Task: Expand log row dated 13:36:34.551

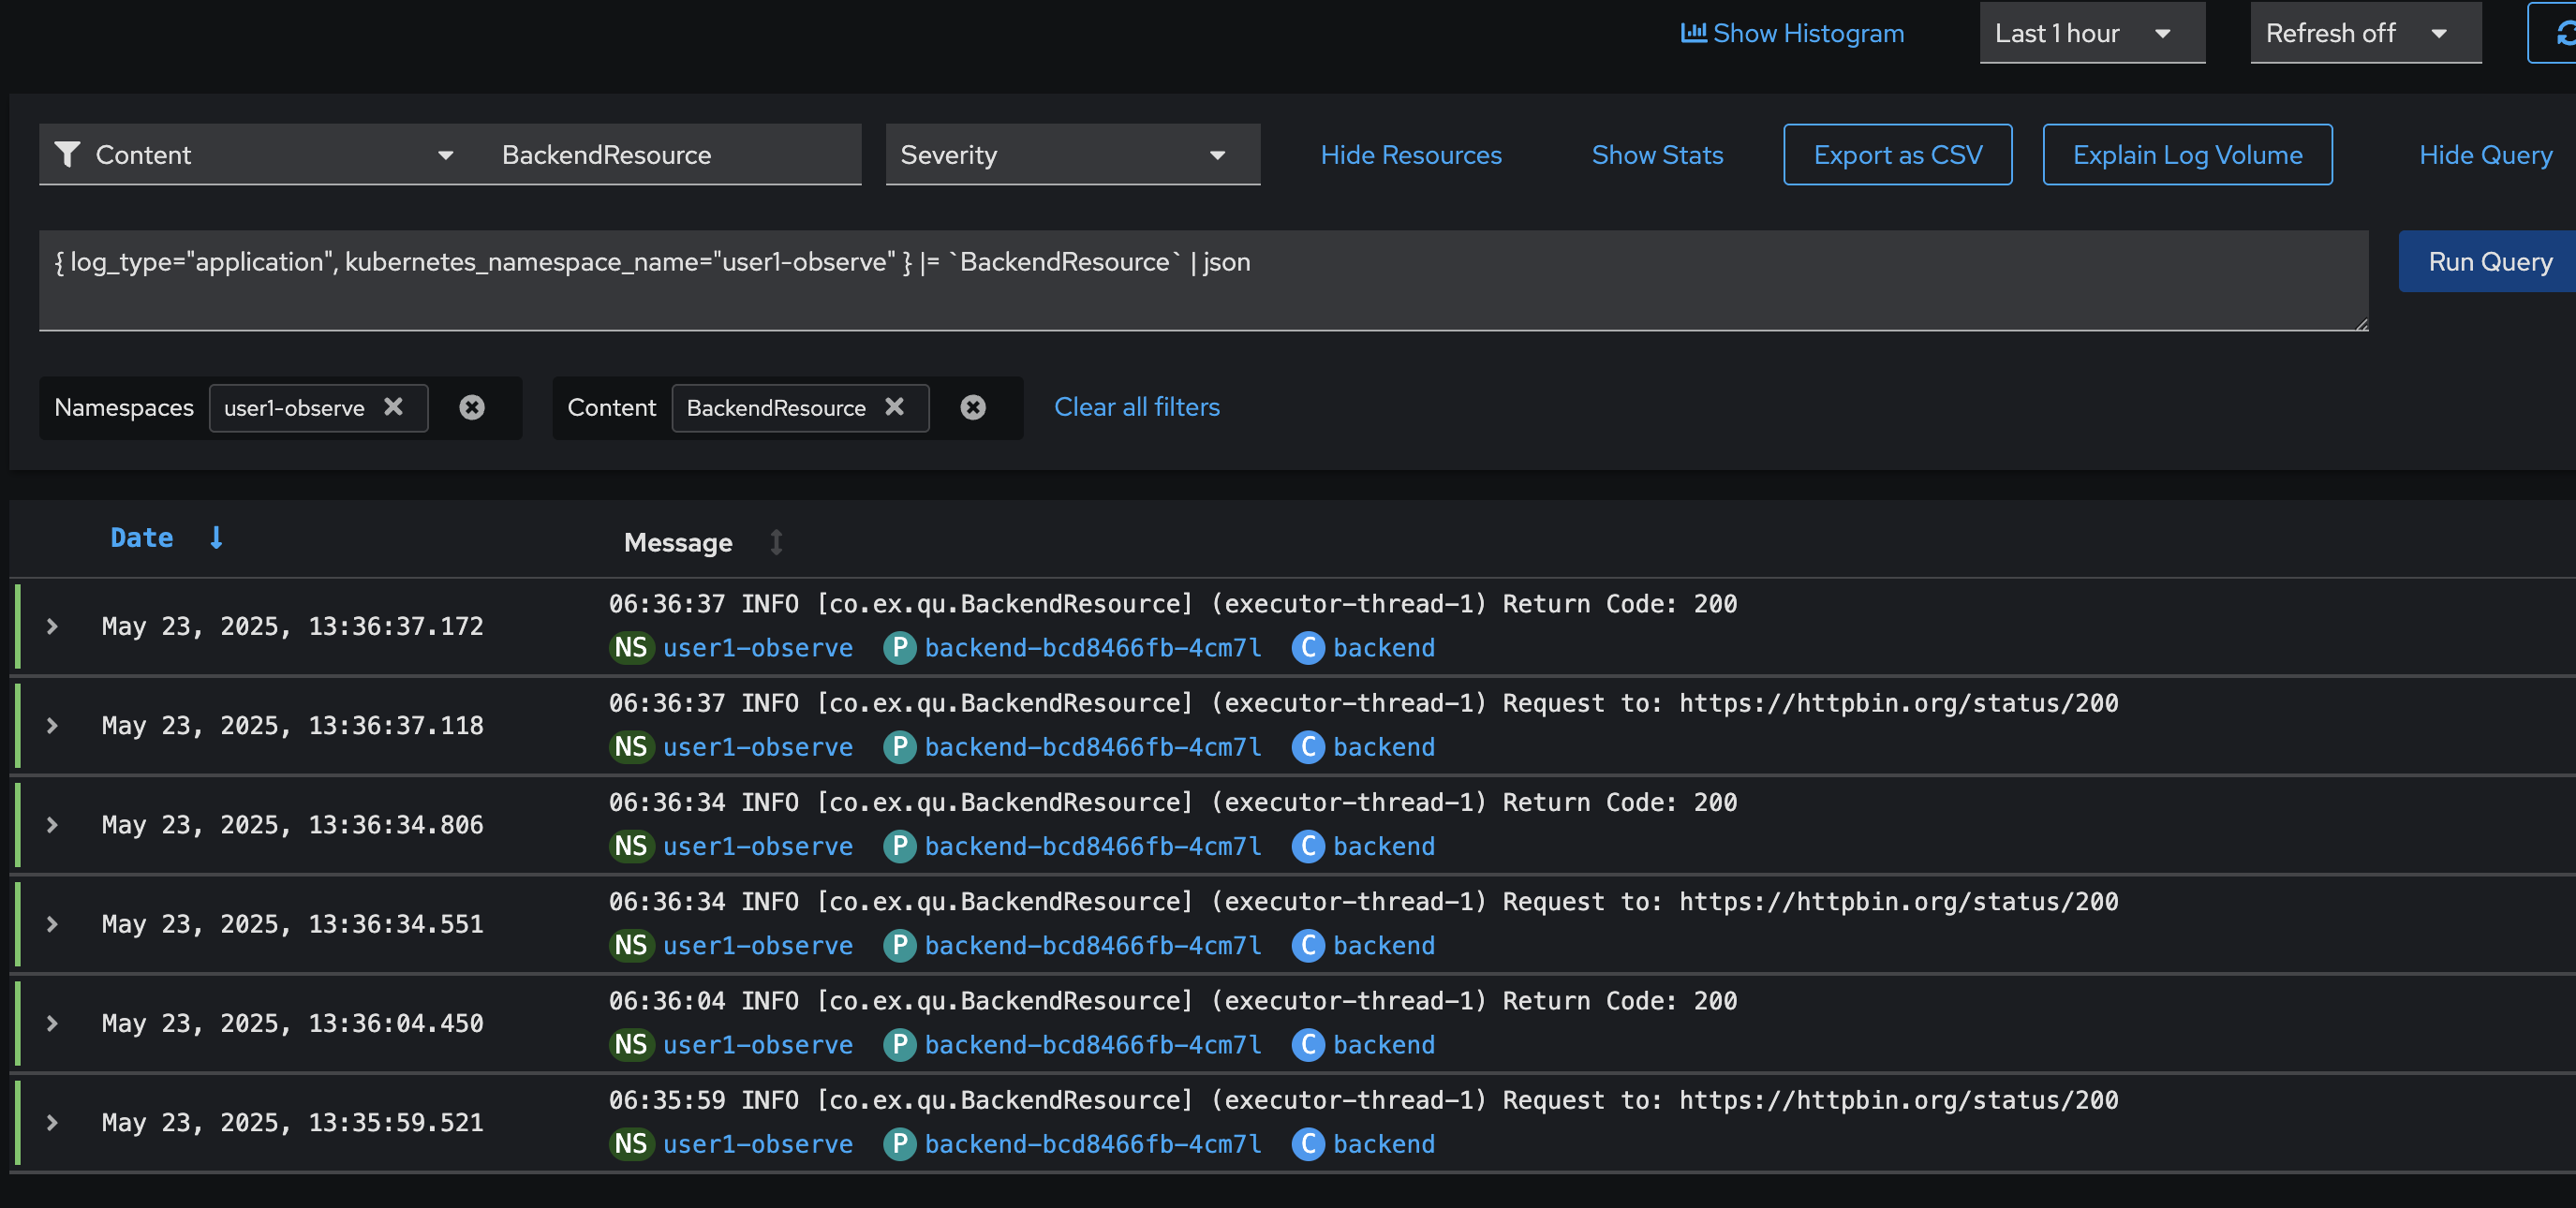Action: coord(52,924)
